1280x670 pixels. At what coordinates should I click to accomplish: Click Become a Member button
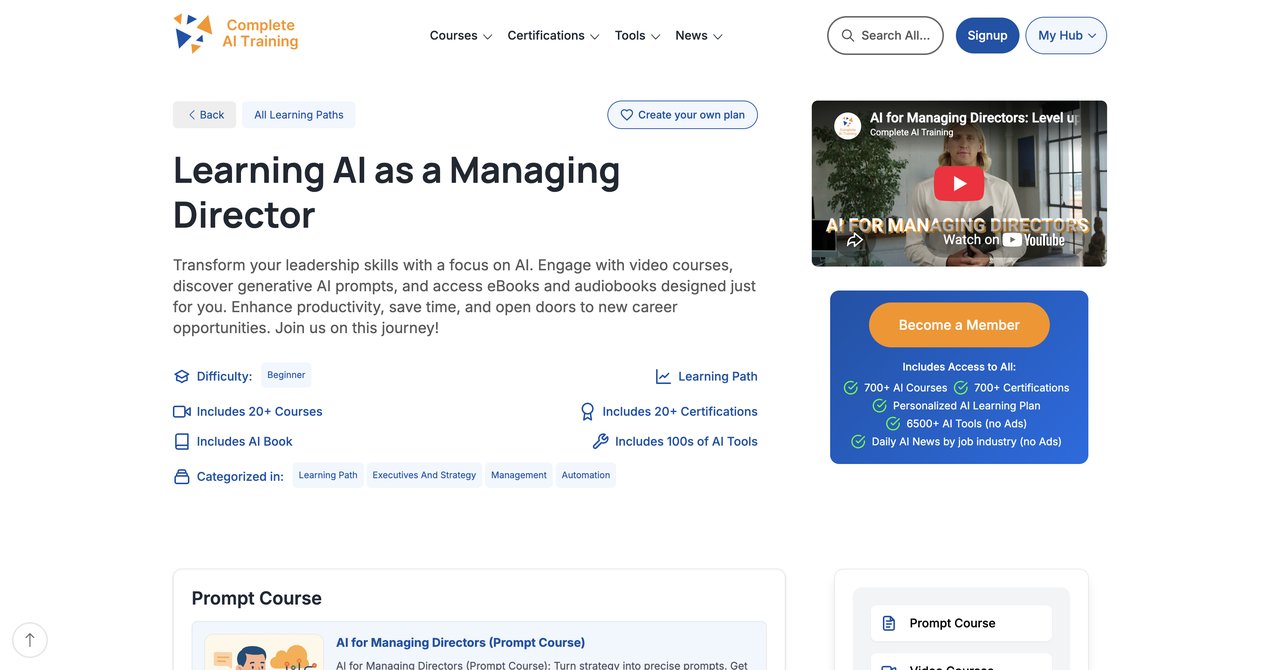point(959,325)
